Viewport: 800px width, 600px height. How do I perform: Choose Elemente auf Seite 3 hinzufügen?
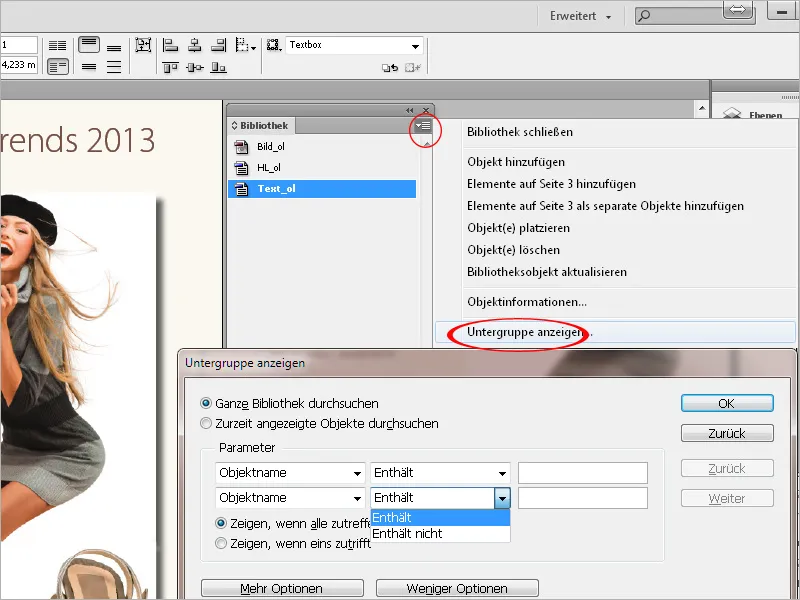click(552, 184)
